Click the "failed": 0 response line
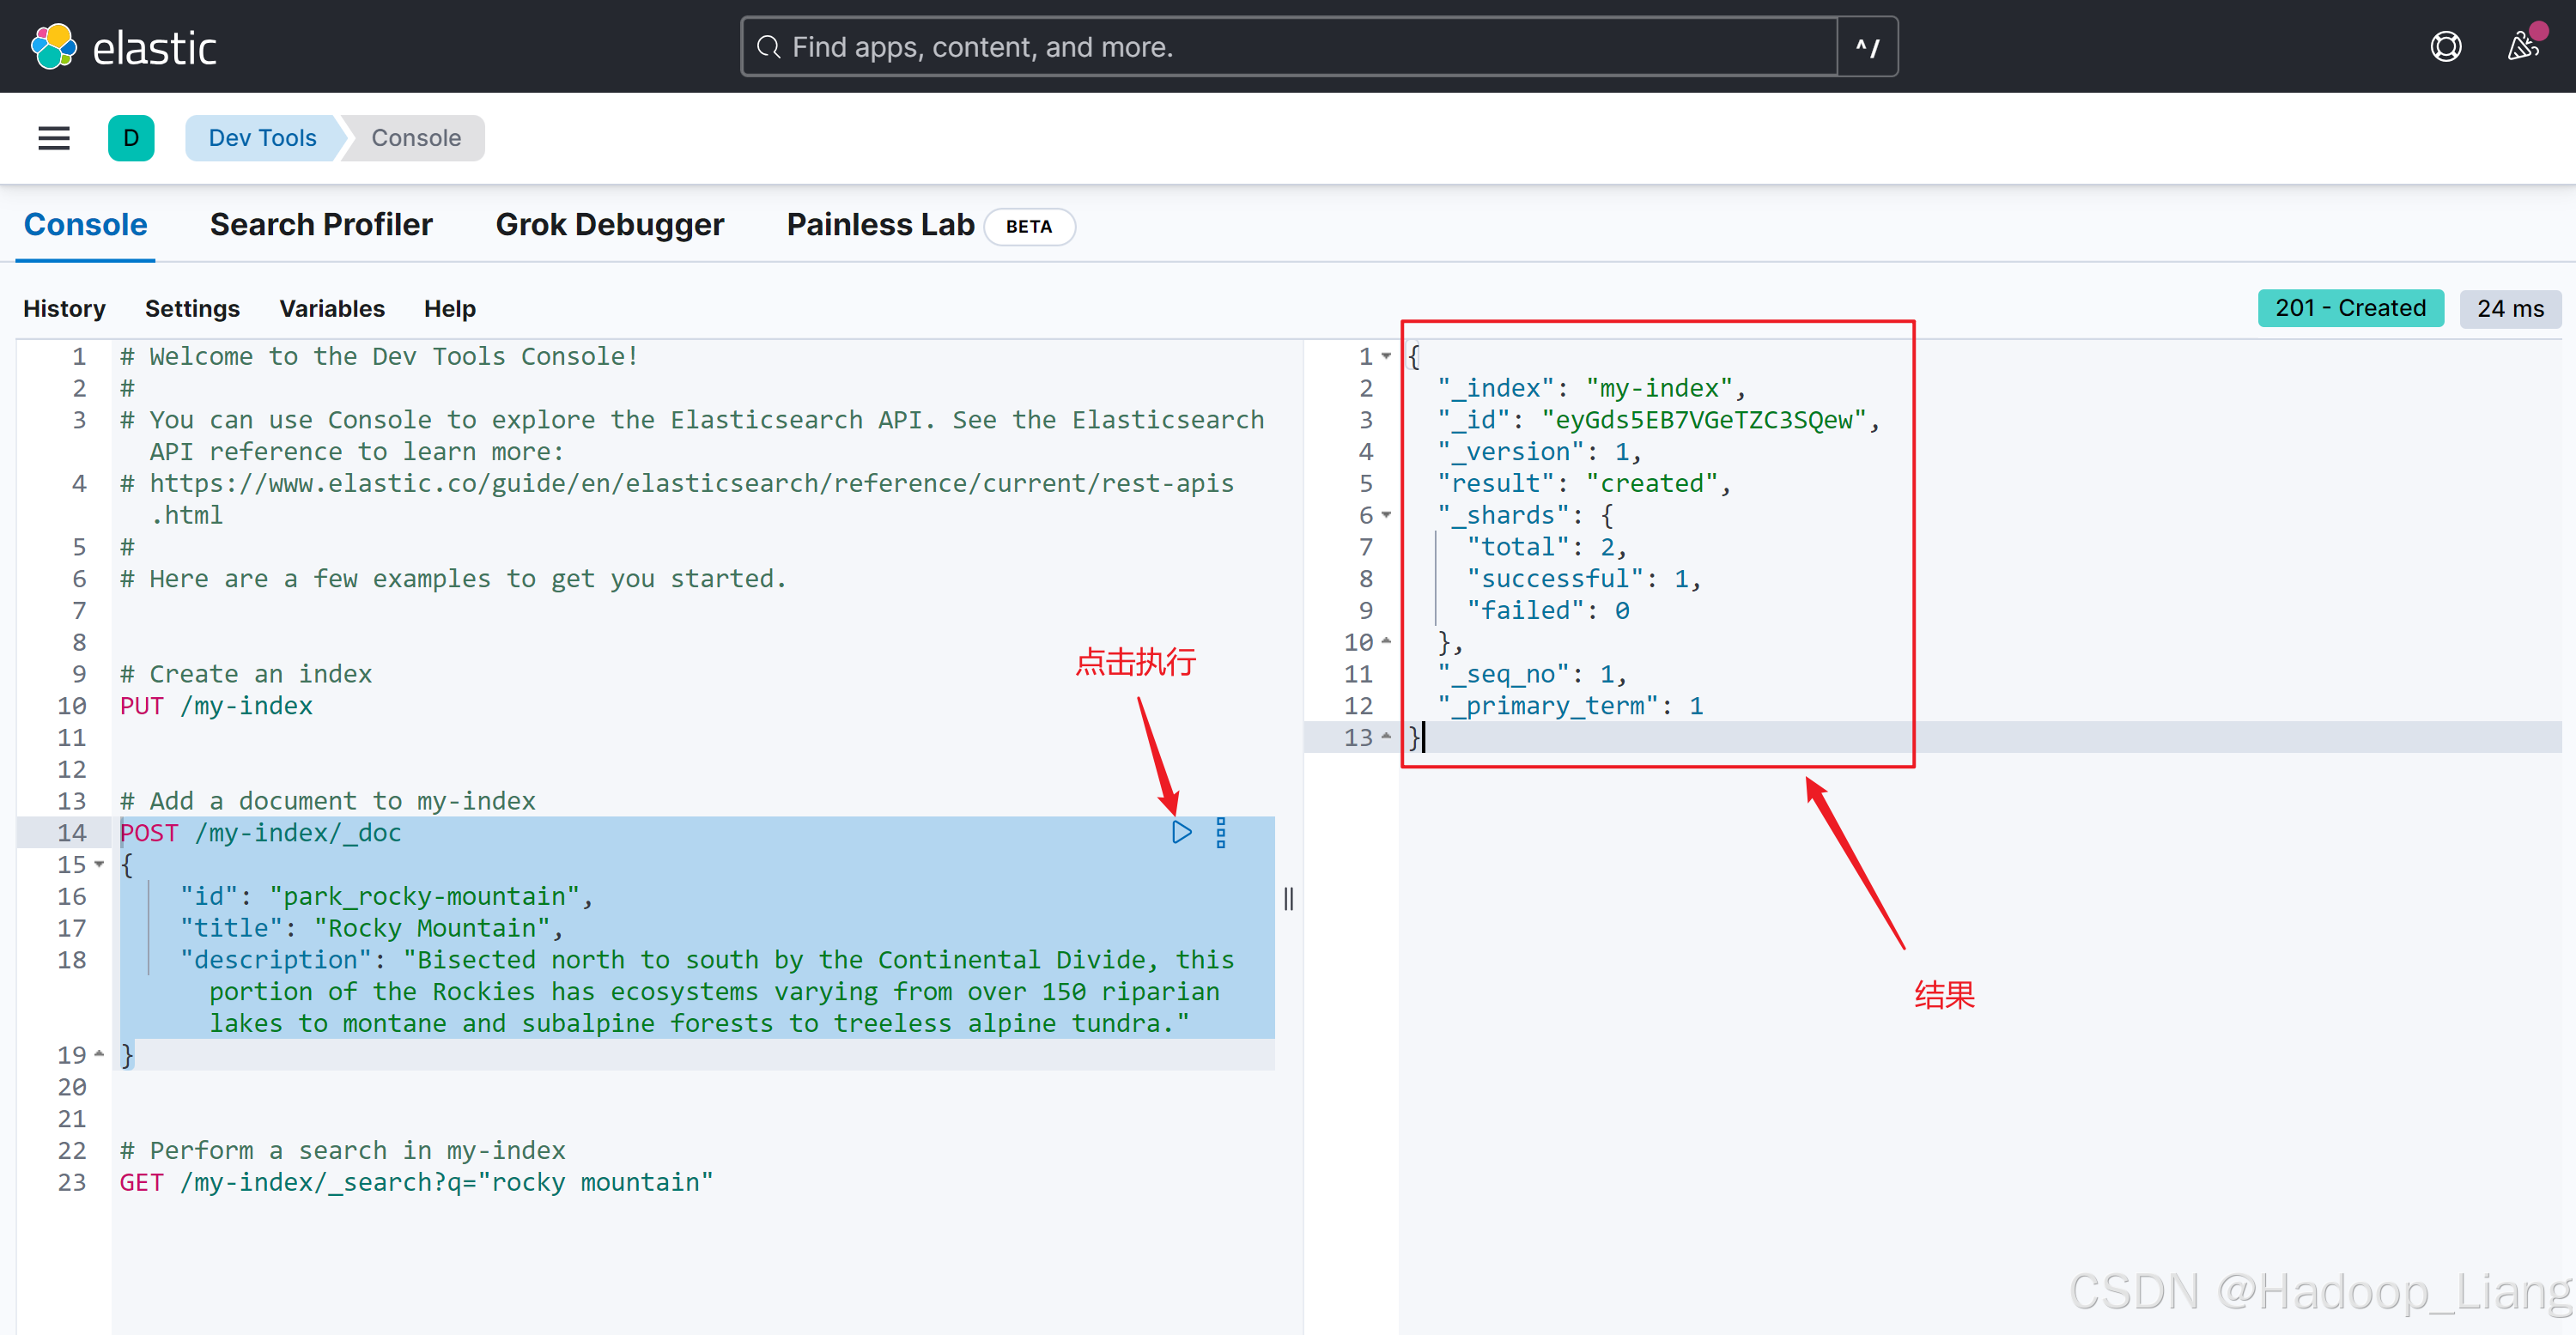 (x=1548, y=611)
